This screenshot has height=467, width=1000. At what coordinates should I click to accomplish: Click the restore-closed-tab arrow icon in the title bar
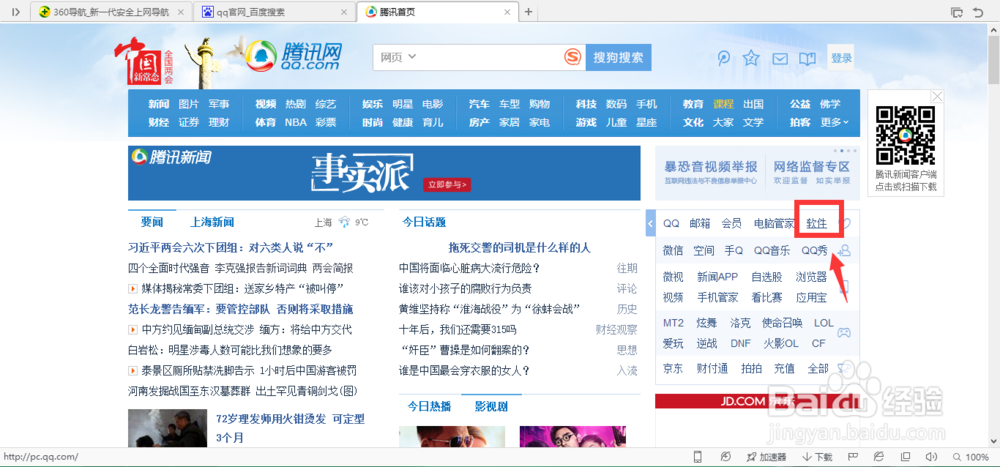(978, 12)
